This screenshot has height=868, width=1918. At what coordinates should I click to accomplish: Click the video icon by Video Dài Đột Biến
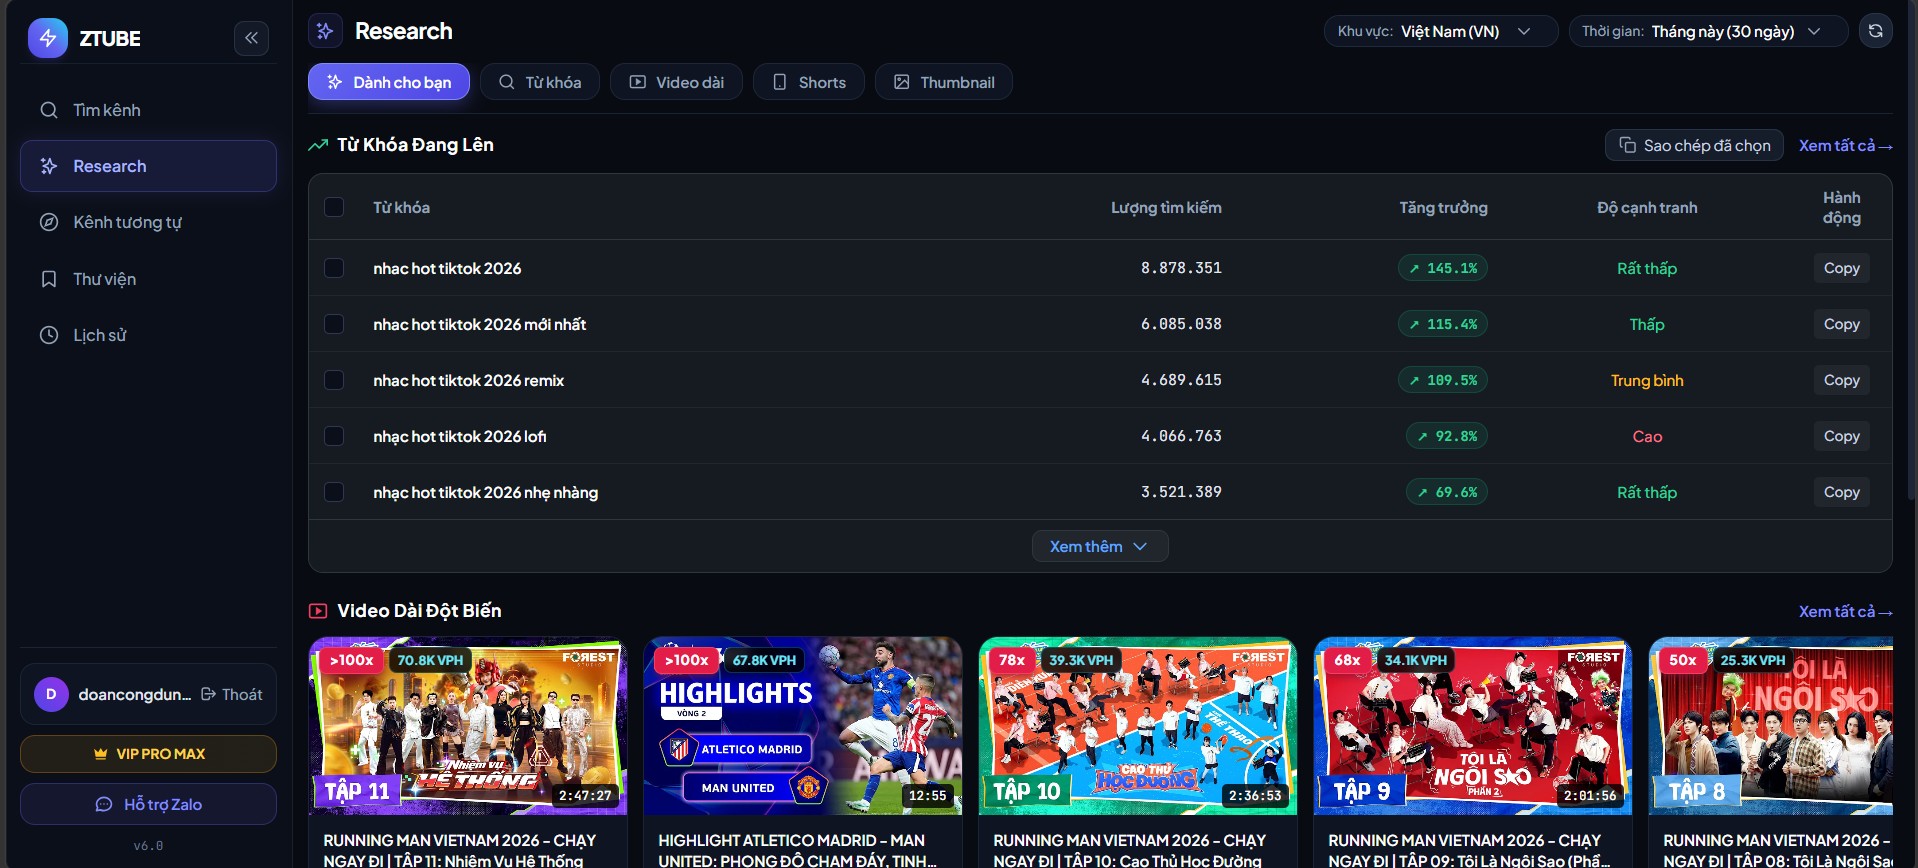[318, 611]
